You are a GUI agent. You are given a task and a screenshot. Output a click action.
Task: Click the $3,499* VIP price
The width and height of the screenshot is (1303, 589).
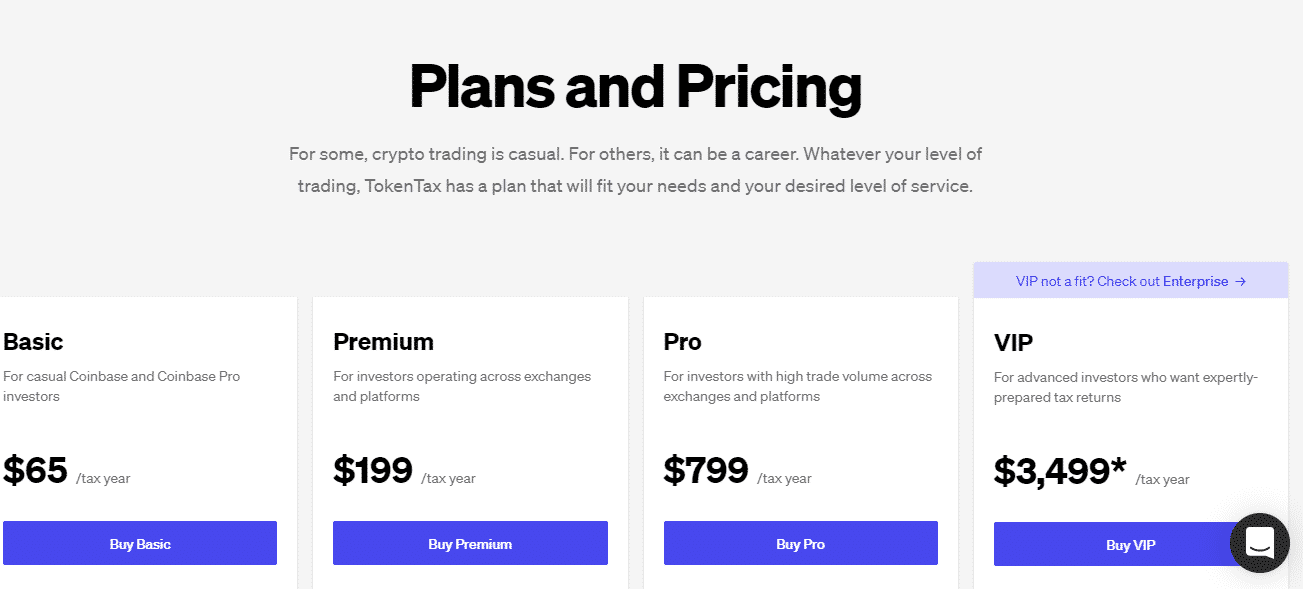(x=1060, y=471)
